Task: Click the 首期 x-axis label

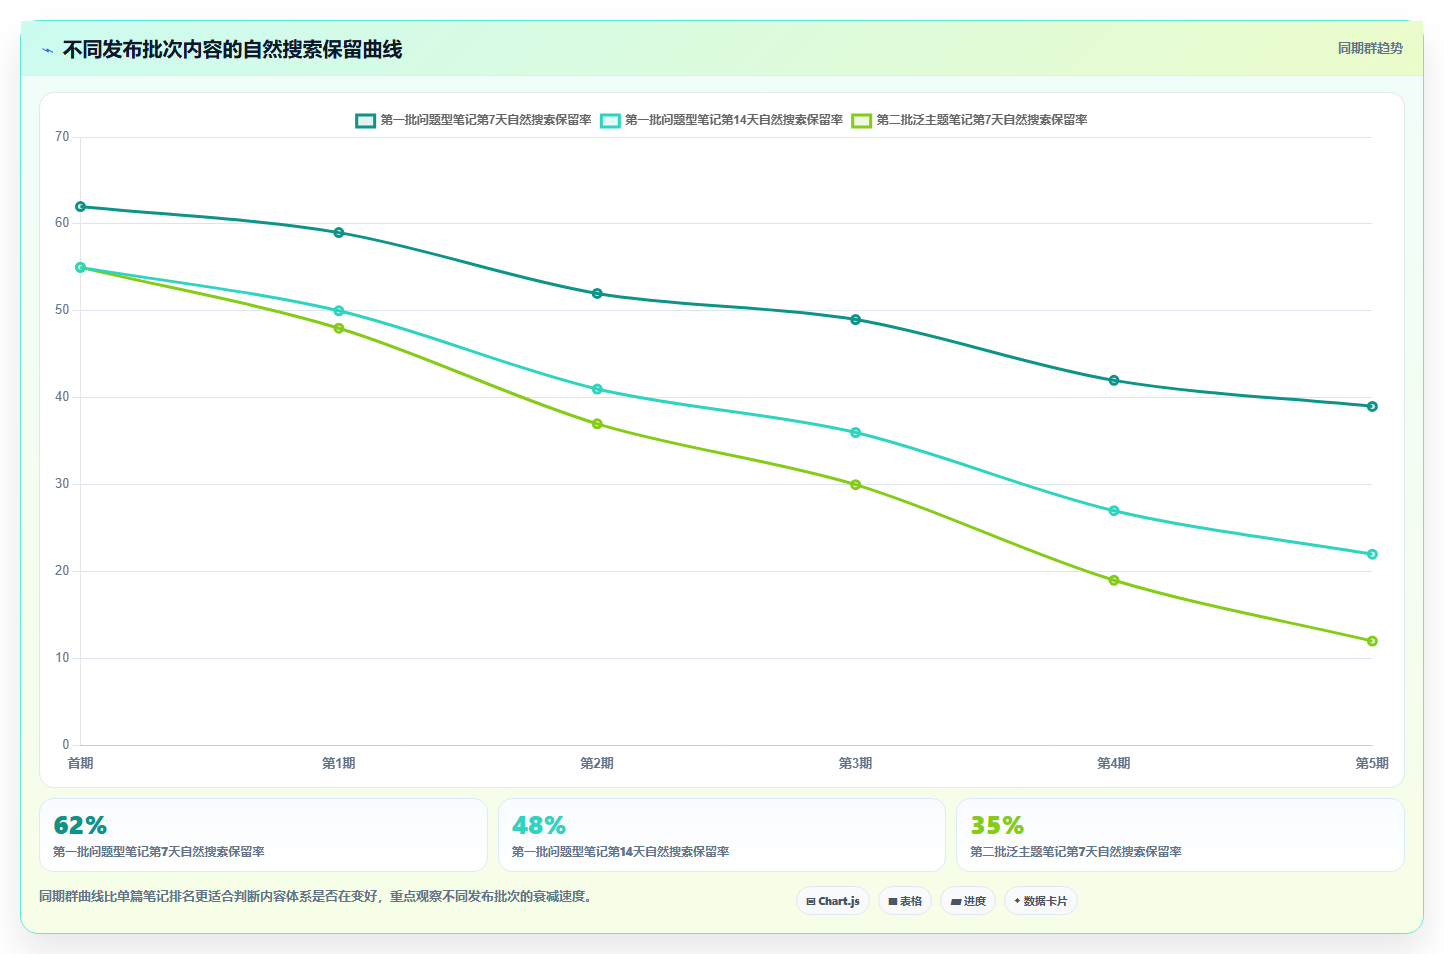Action: click(x=80, y=763)
